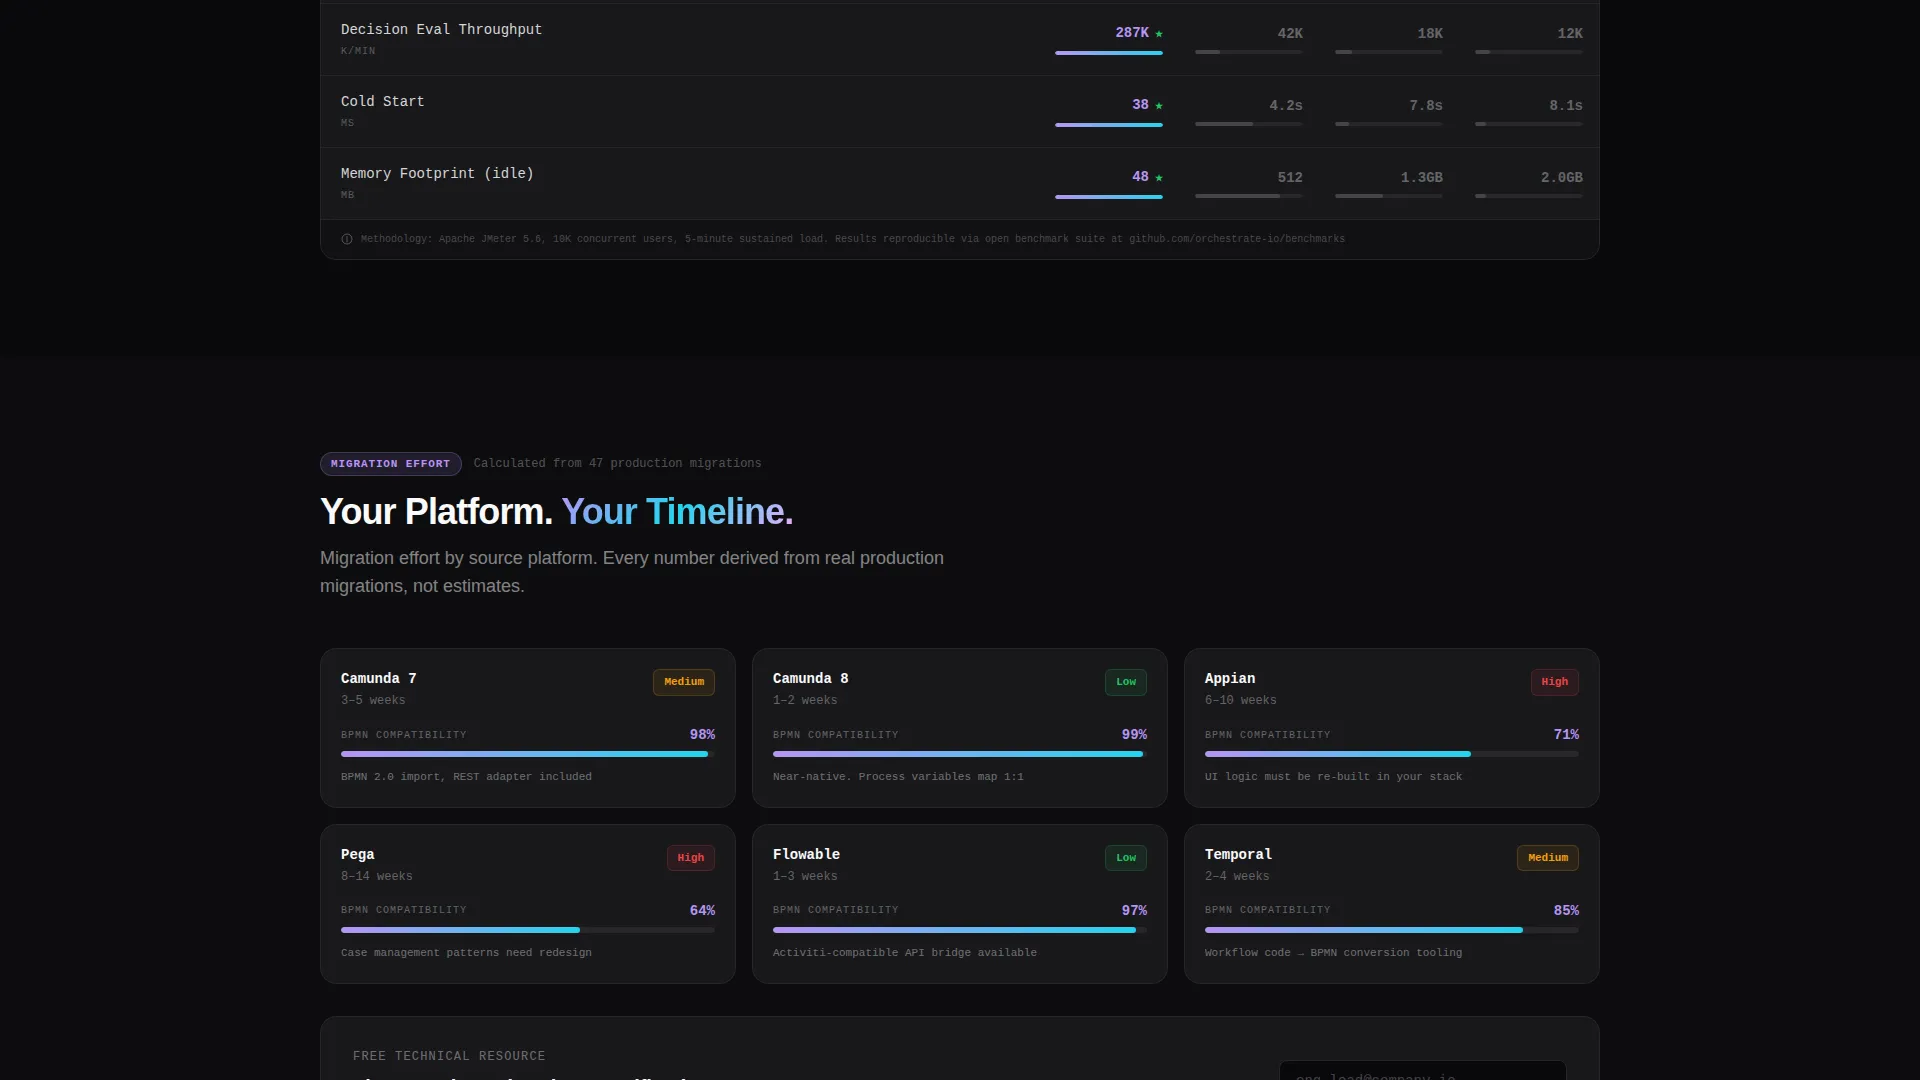
Task: Click the 512 memory value
Action: click(1290, 178)
